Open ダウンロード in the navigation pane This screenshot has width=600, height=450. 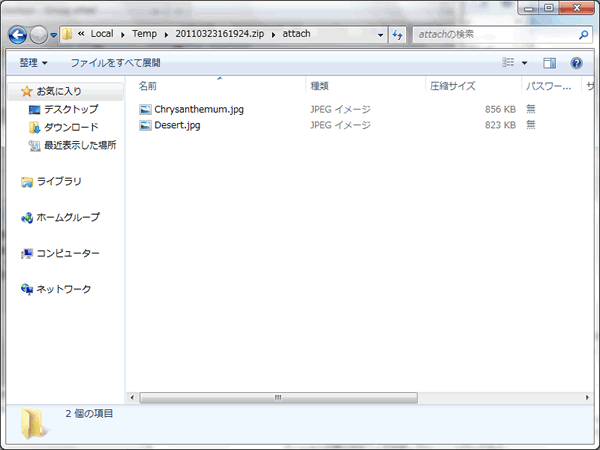point(70,127)
